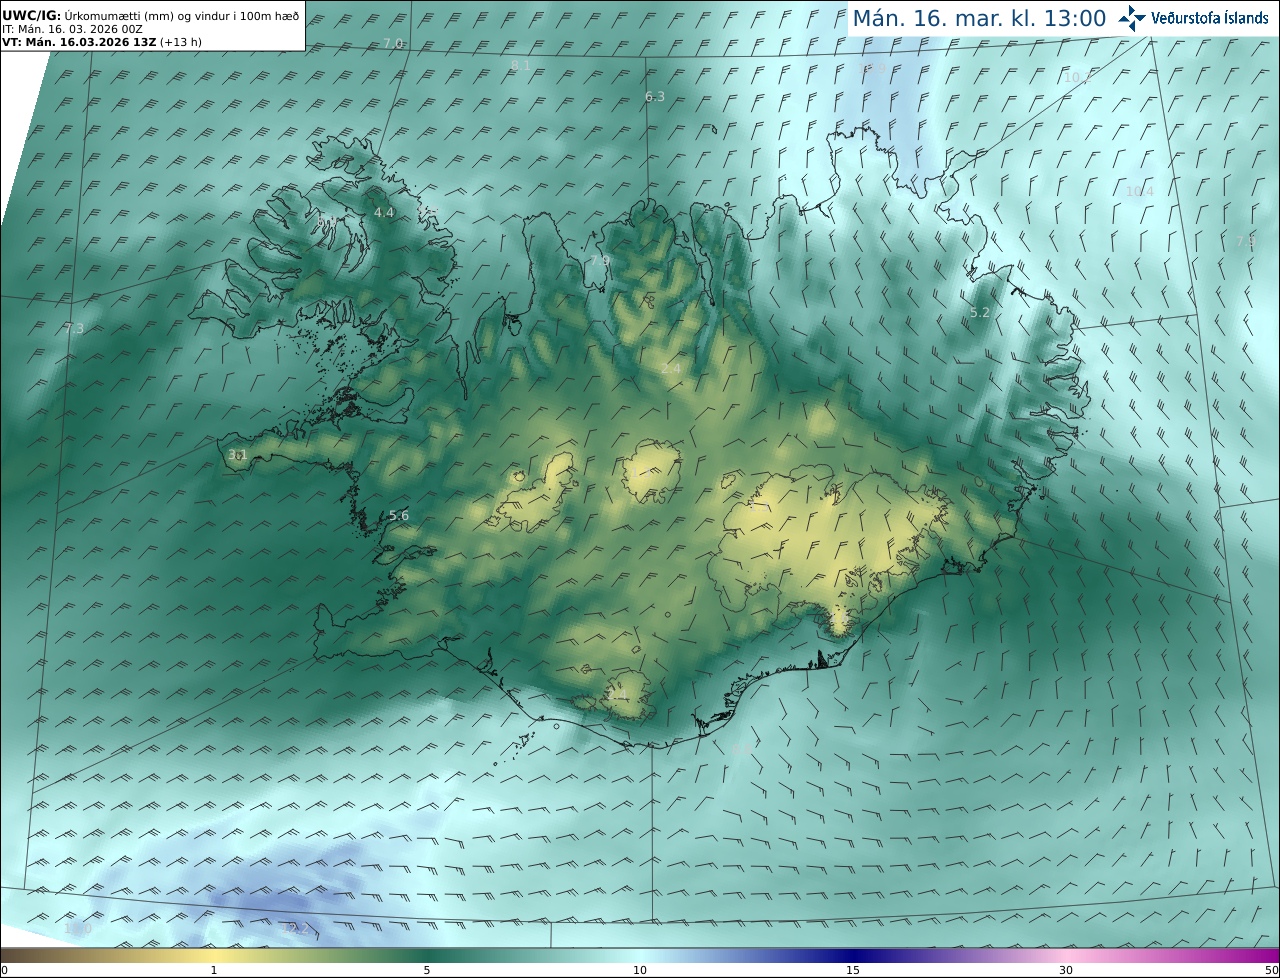The height and width of the screenshot is (978, 1280).
Task: Click the 6.3 value label on the map
Action: (655, 97)
